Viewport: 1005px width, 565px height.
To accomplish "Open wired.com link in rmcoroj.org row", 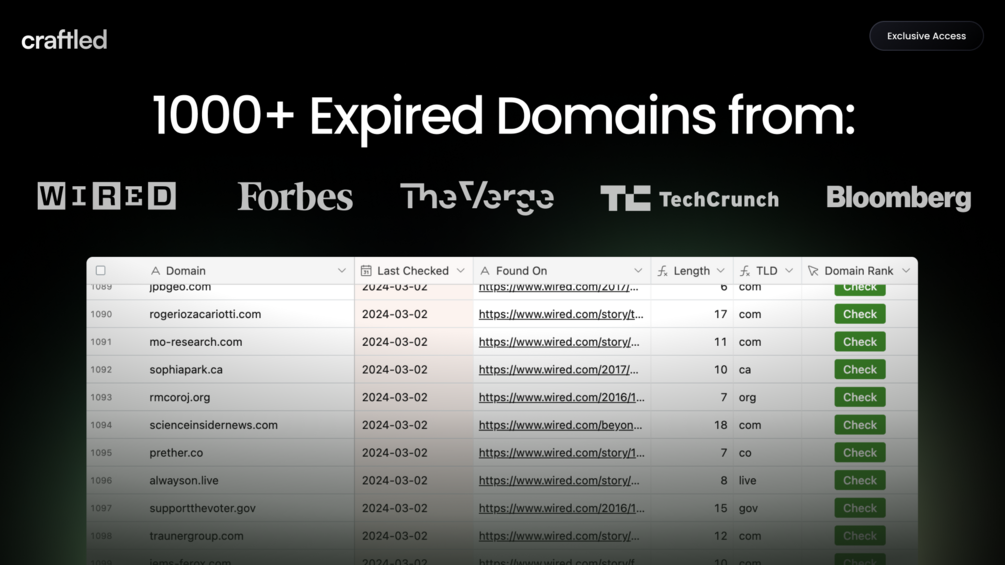I will click(561, 397).
